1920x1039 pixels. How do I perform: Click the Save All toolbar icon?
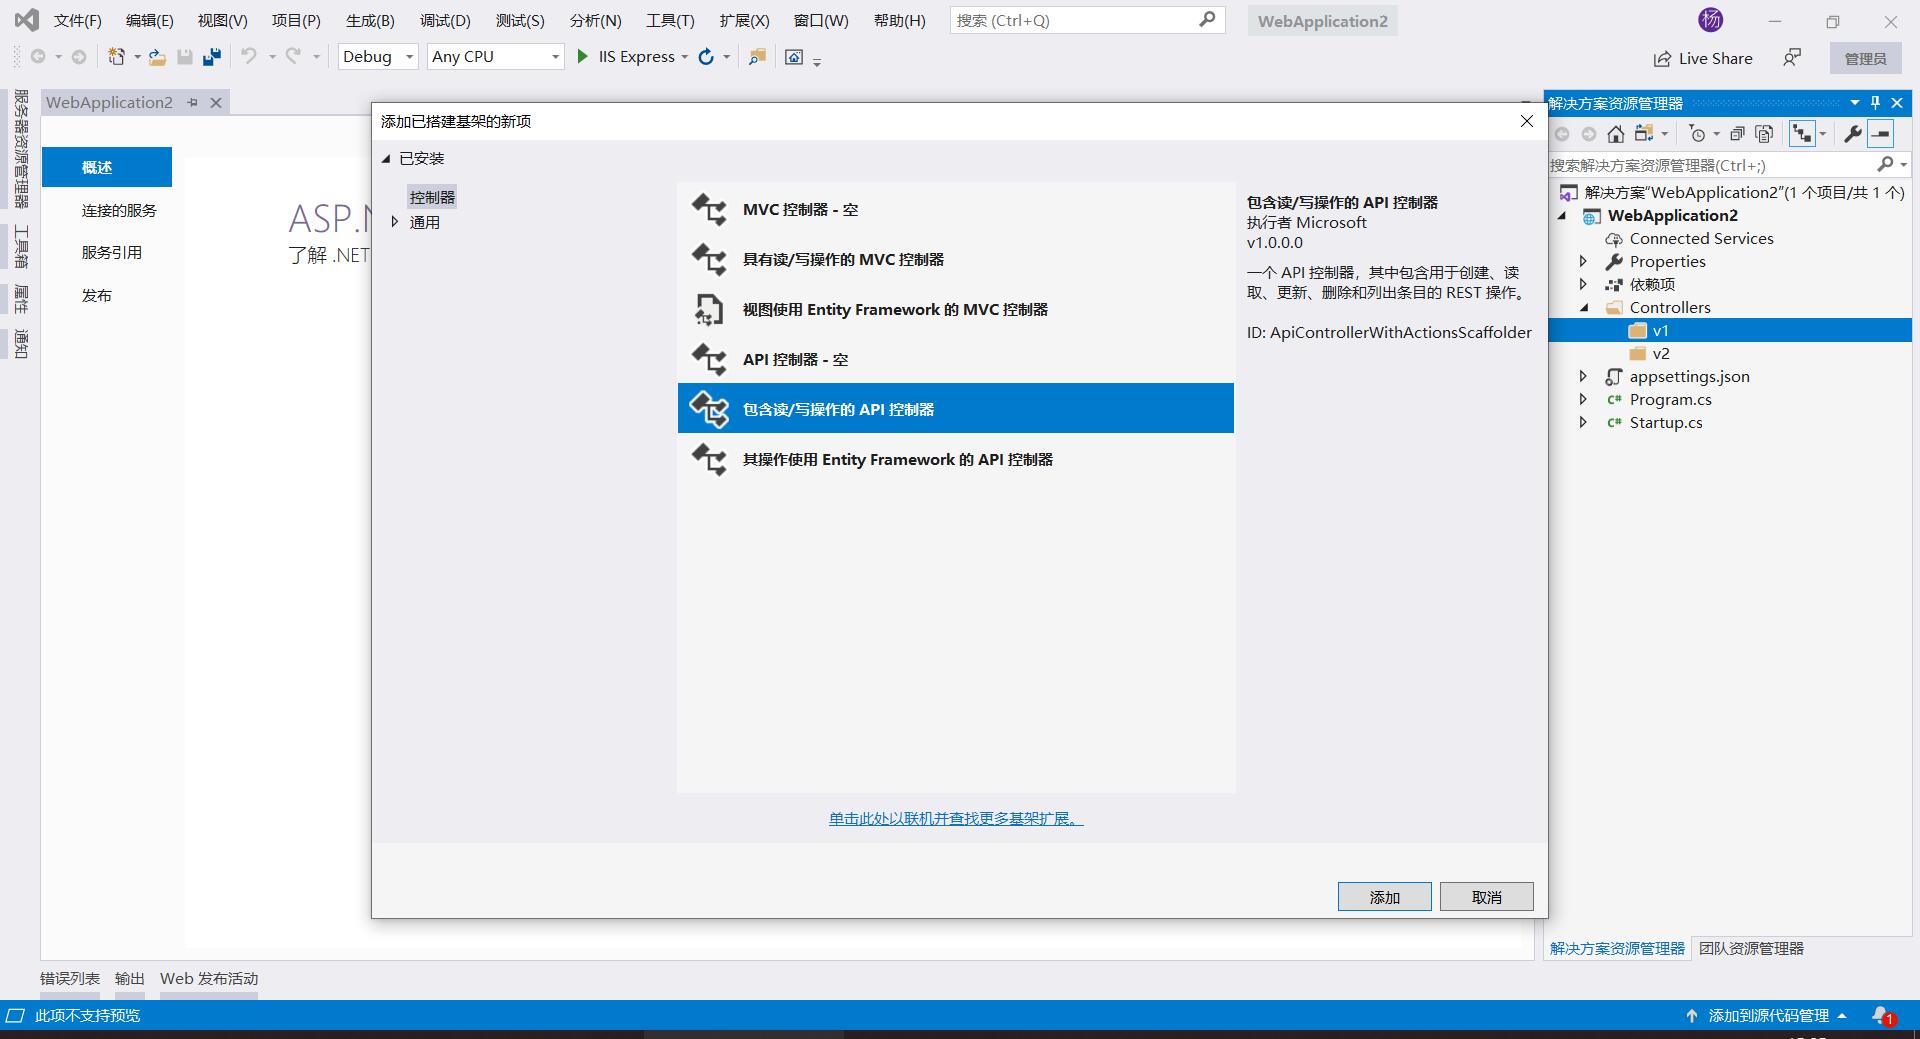click(x=211, y=57)
